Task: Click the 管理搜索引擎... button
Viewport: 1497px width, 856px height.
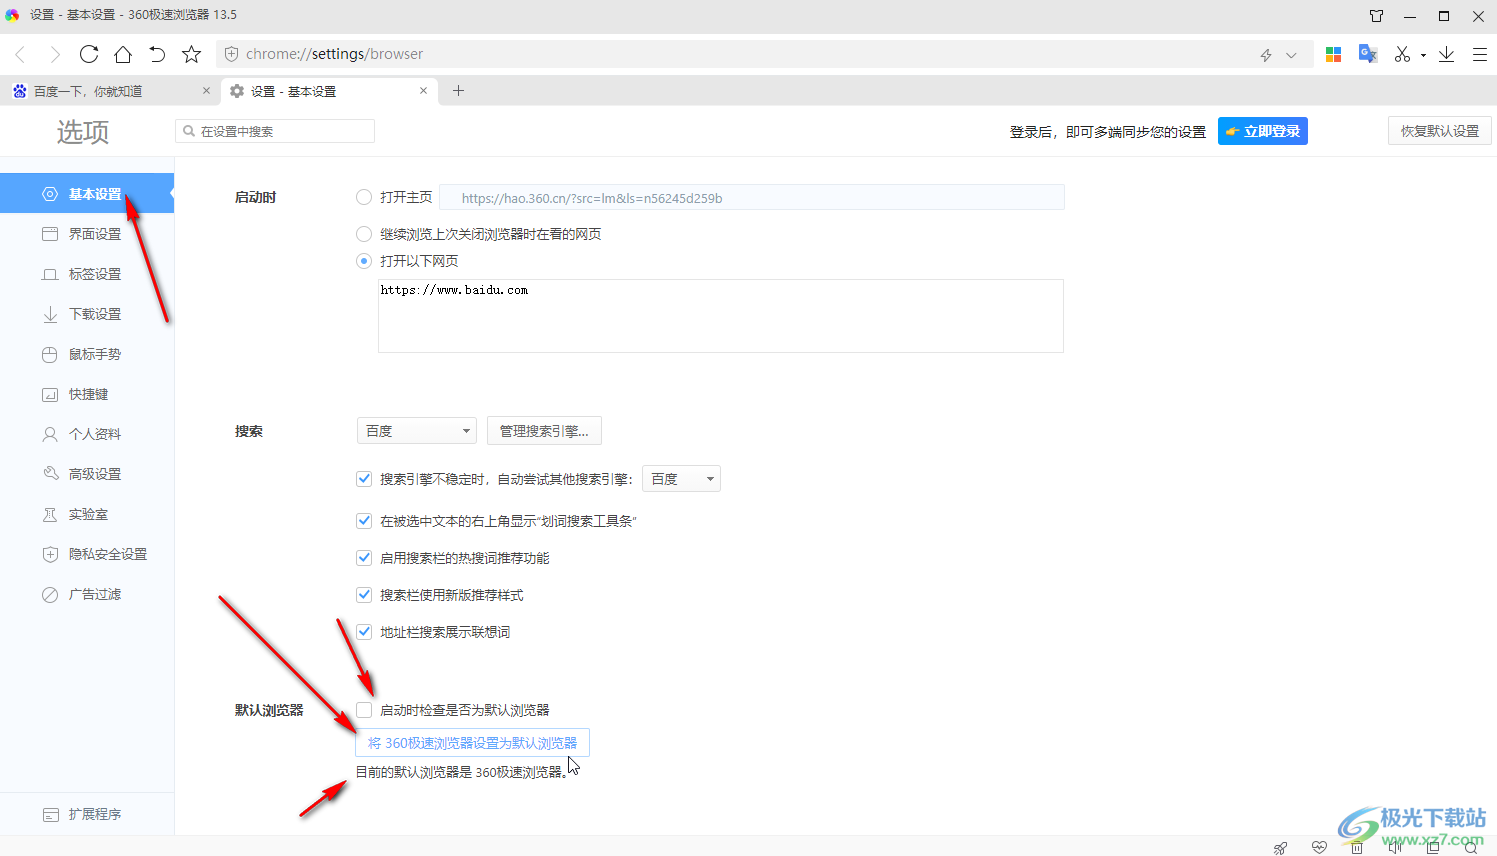Action: pos(544,431)
